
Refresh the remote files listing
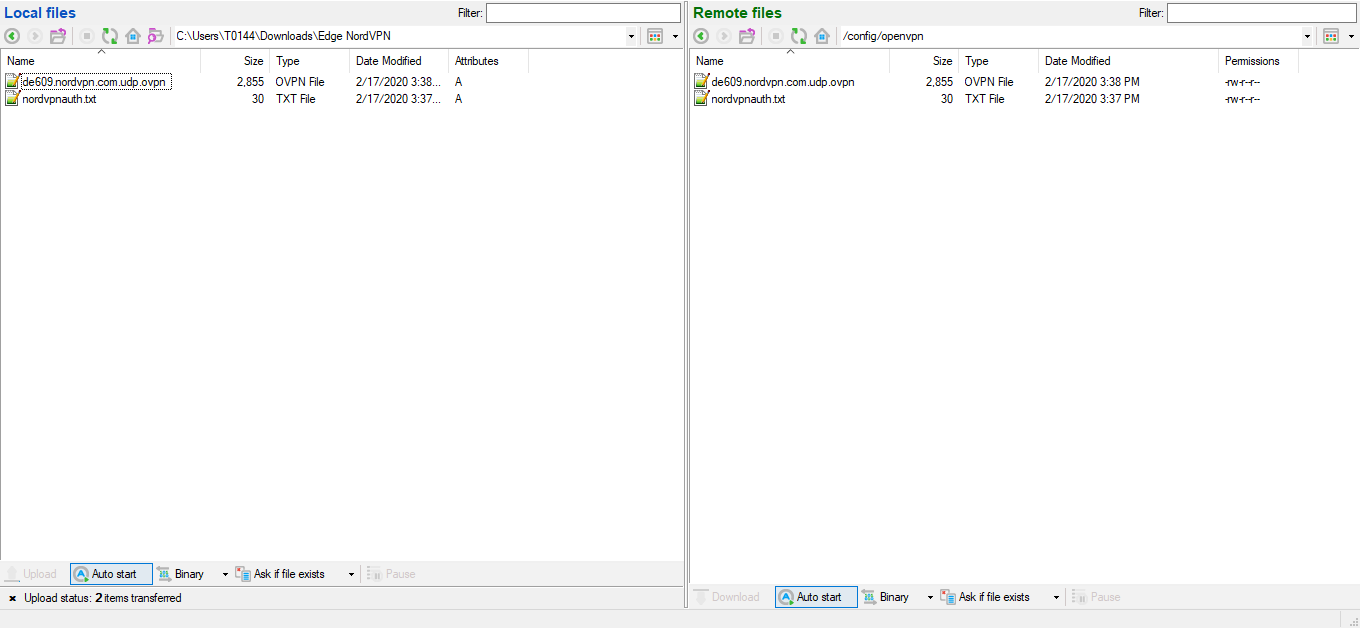click(799, 36)
